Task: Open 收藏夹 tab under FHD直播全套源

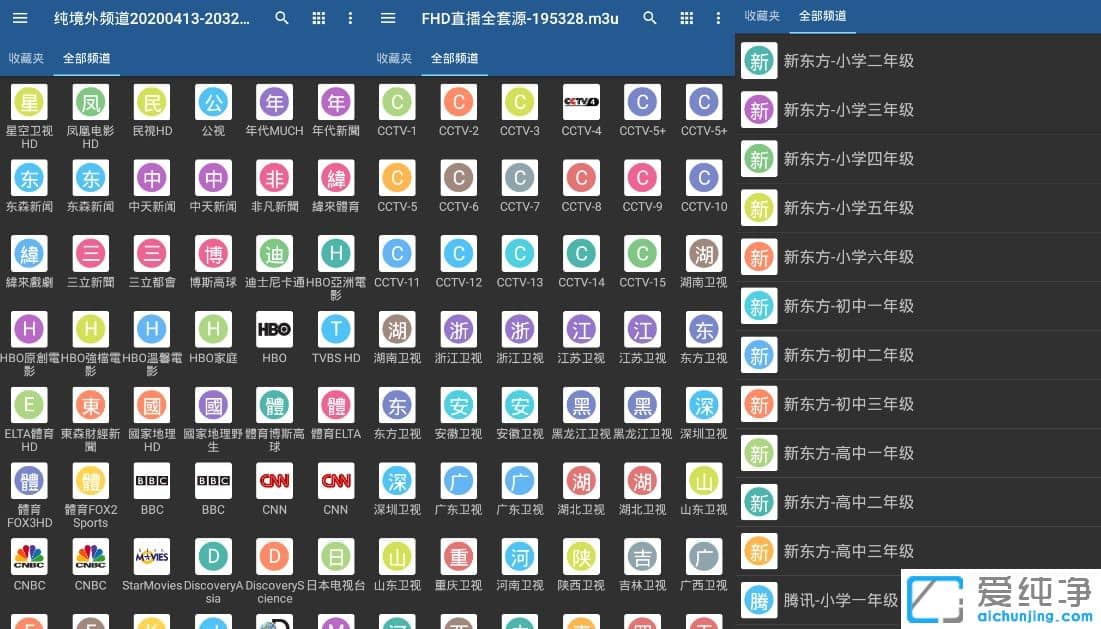Action: (x=394, y=58)
